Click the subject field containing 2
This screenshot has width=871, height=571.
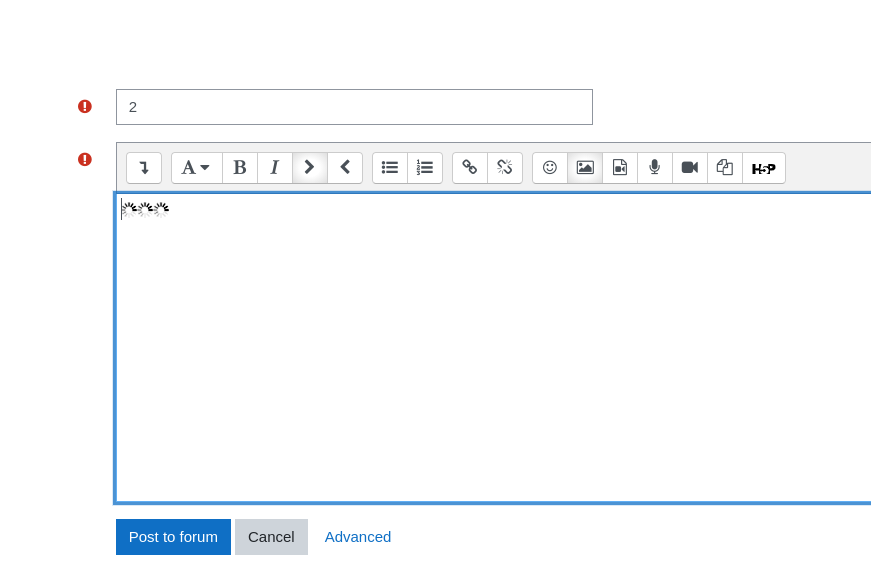pos(354,107)
